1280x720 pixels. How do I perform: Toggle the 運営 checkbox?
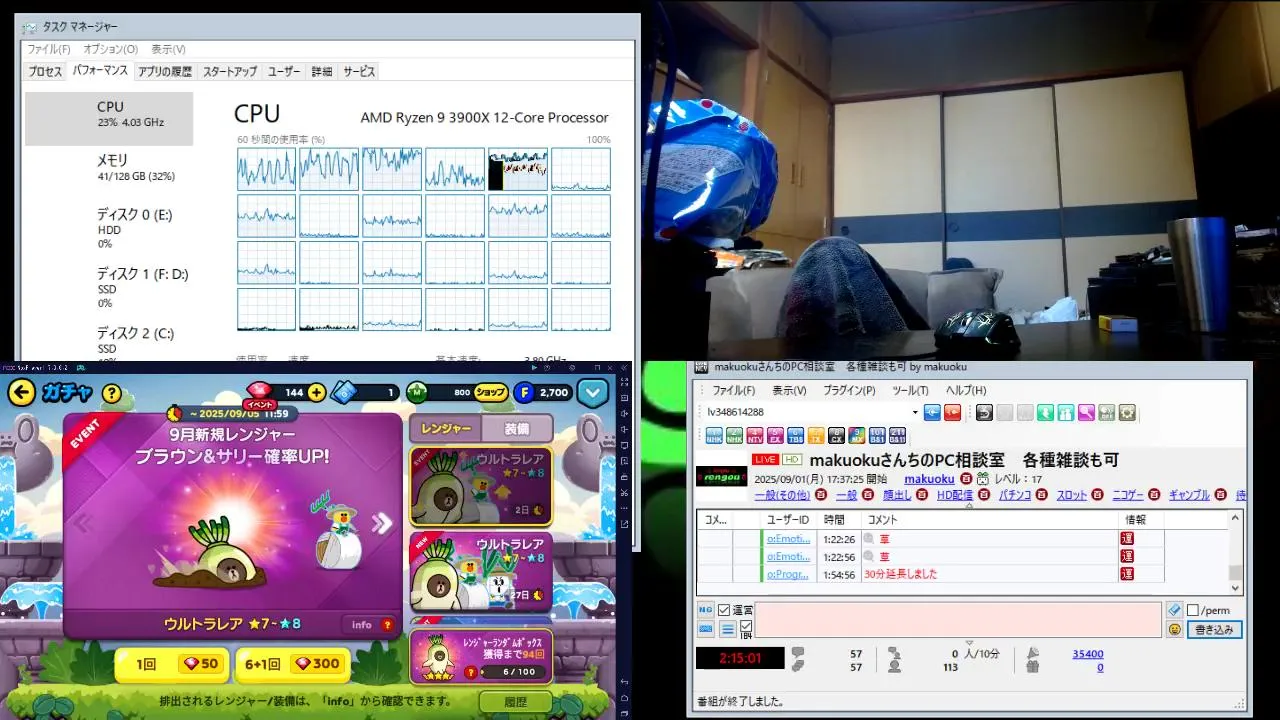pos(724,610)
